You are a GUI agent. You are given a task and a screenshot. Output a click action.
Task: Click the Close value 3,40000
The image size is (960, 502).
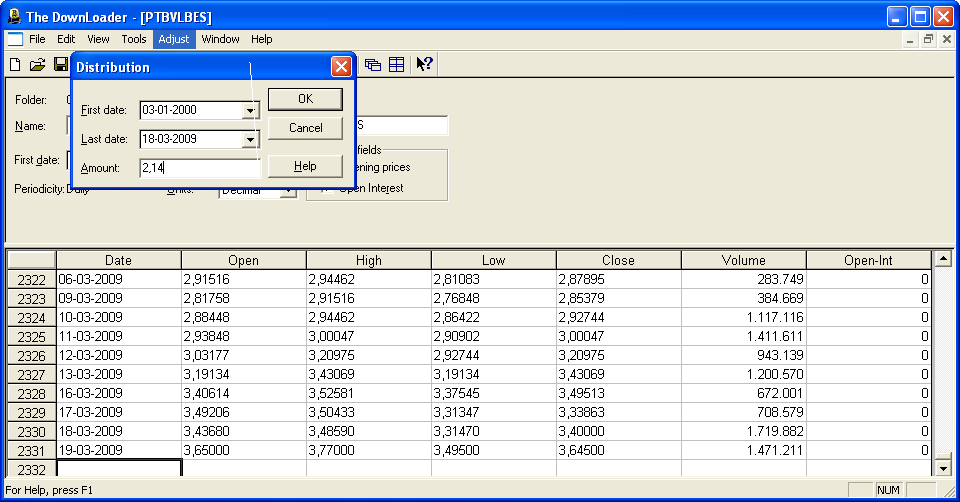coord(618,431)
